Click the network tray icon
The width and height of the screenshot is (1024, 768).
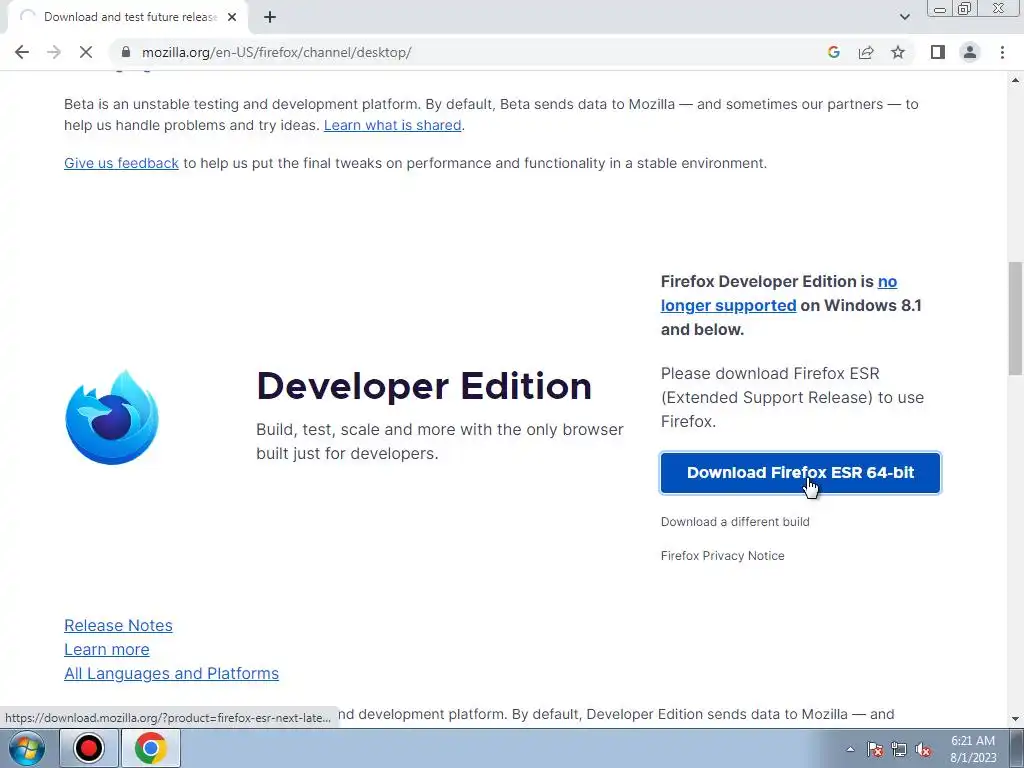899,749
